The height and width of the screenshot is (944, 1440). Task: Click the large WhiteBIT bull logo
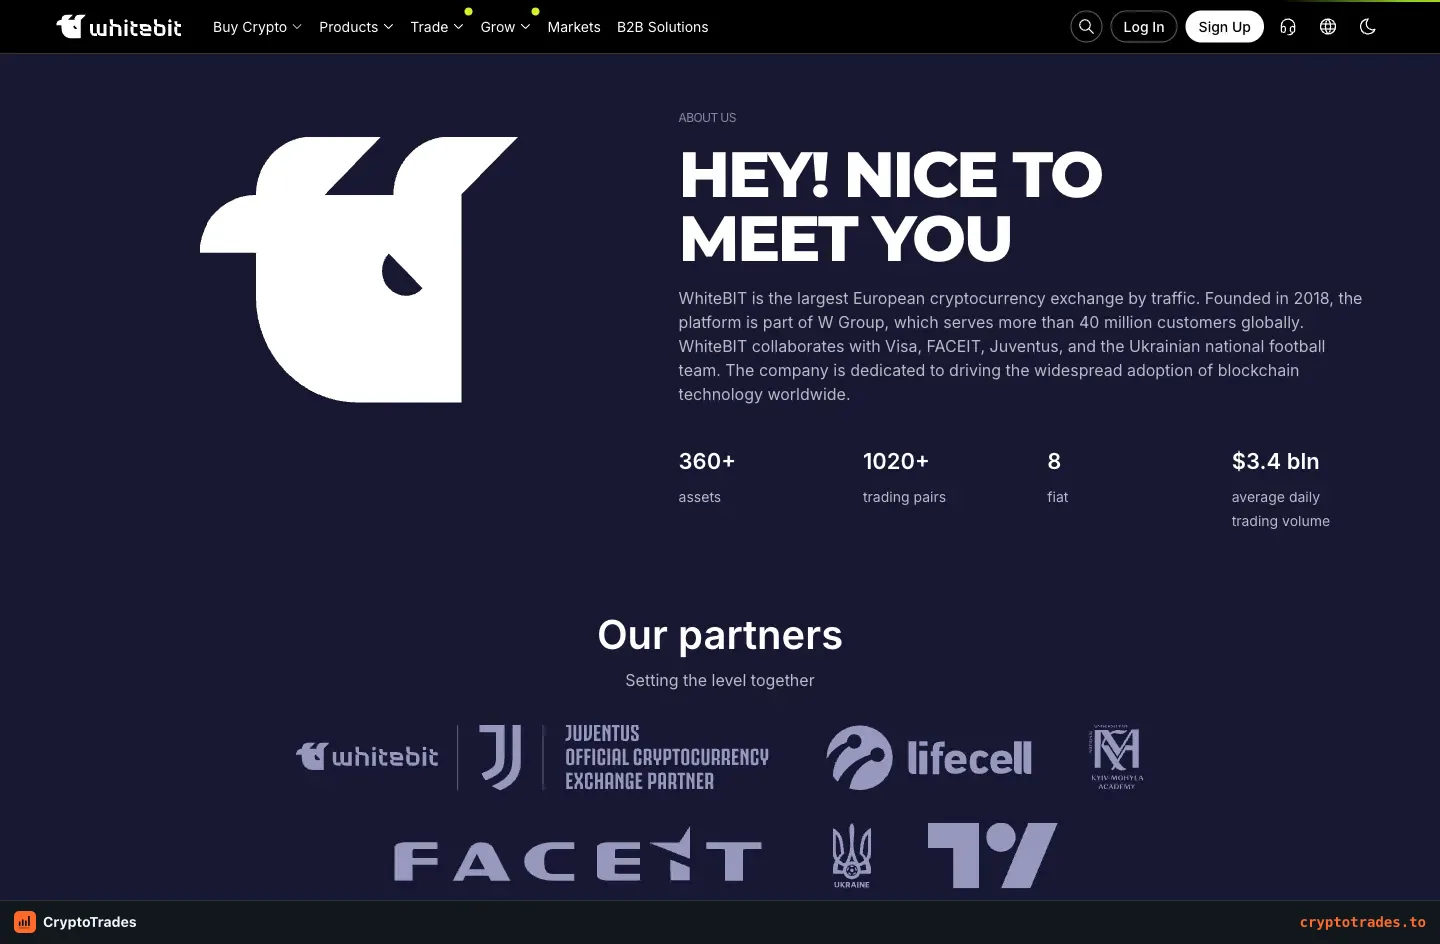[359, 270]
